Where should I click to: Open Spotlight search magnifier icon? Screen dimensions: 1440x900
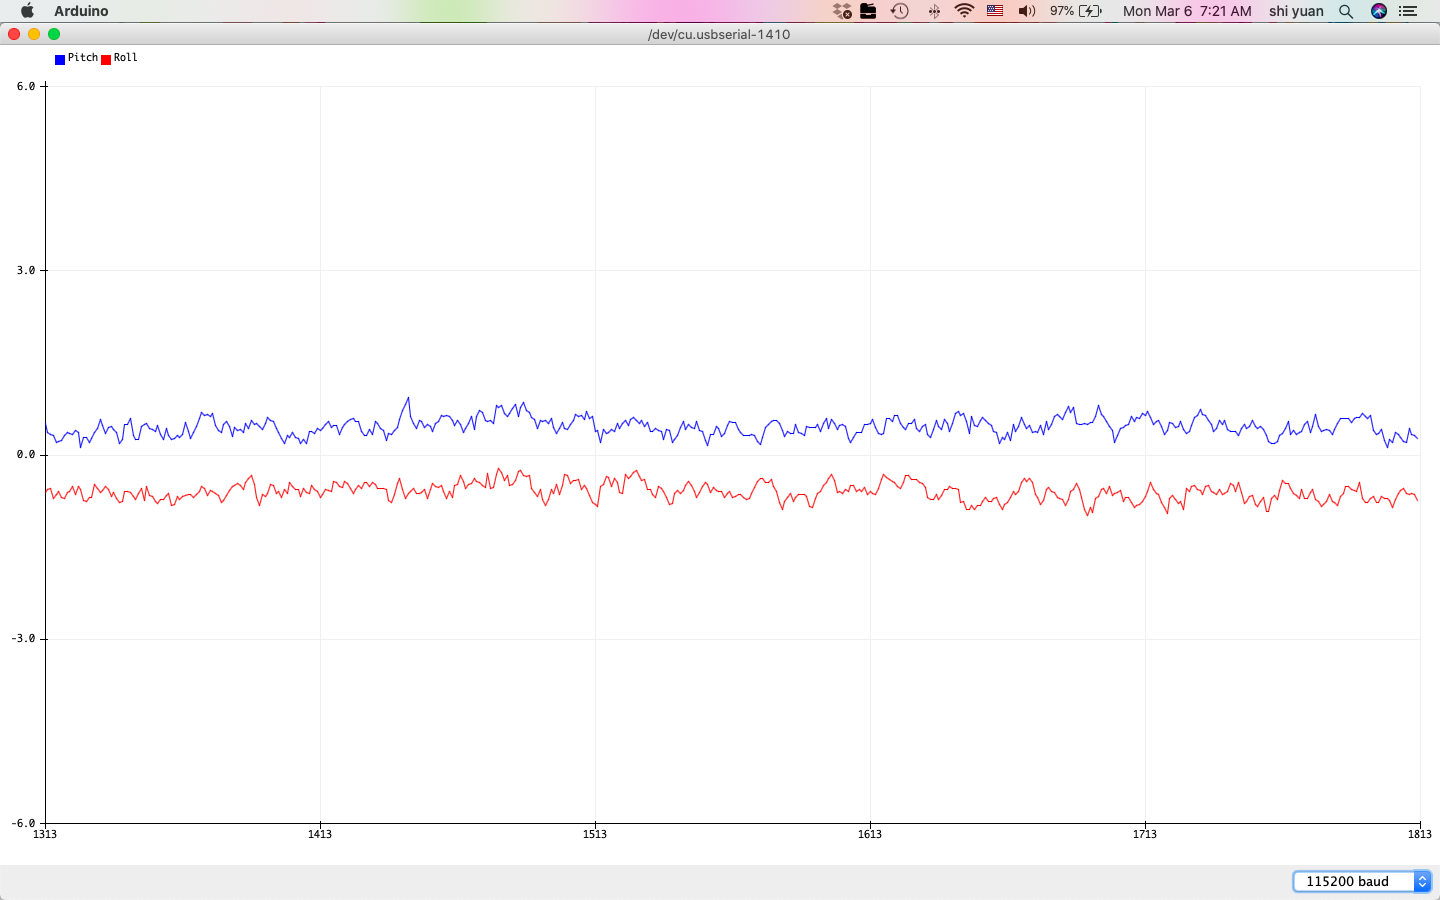(1346, 11)
